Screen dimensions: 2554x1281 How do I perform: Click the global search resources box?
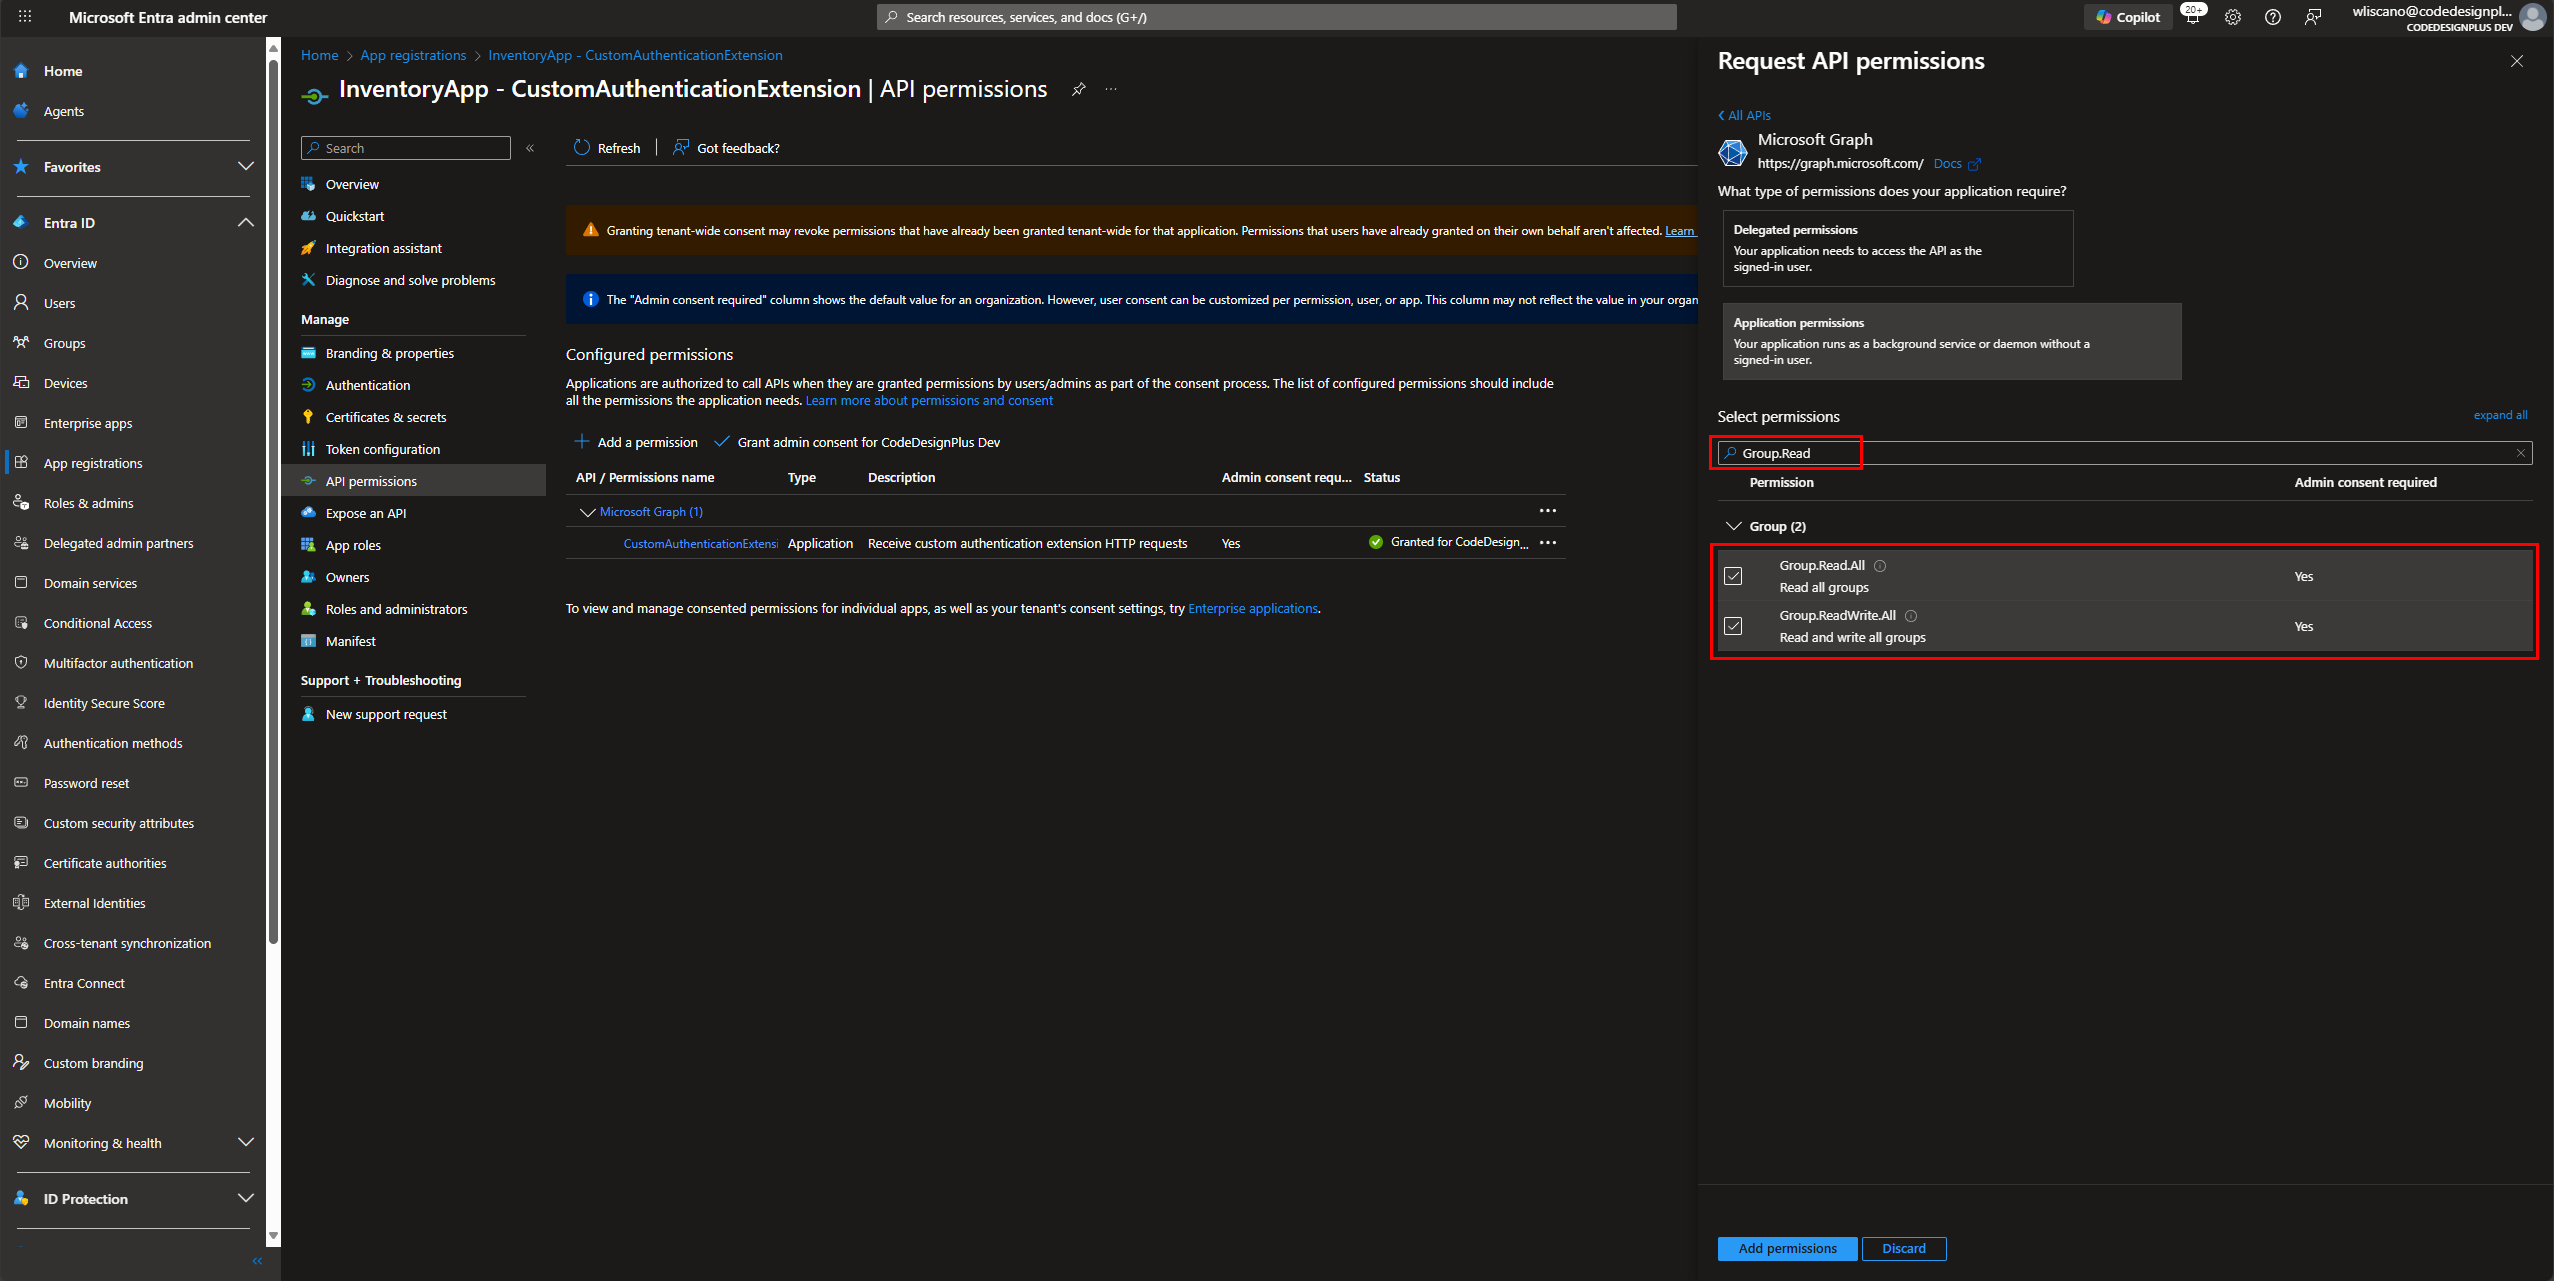tap(1276, 17)
